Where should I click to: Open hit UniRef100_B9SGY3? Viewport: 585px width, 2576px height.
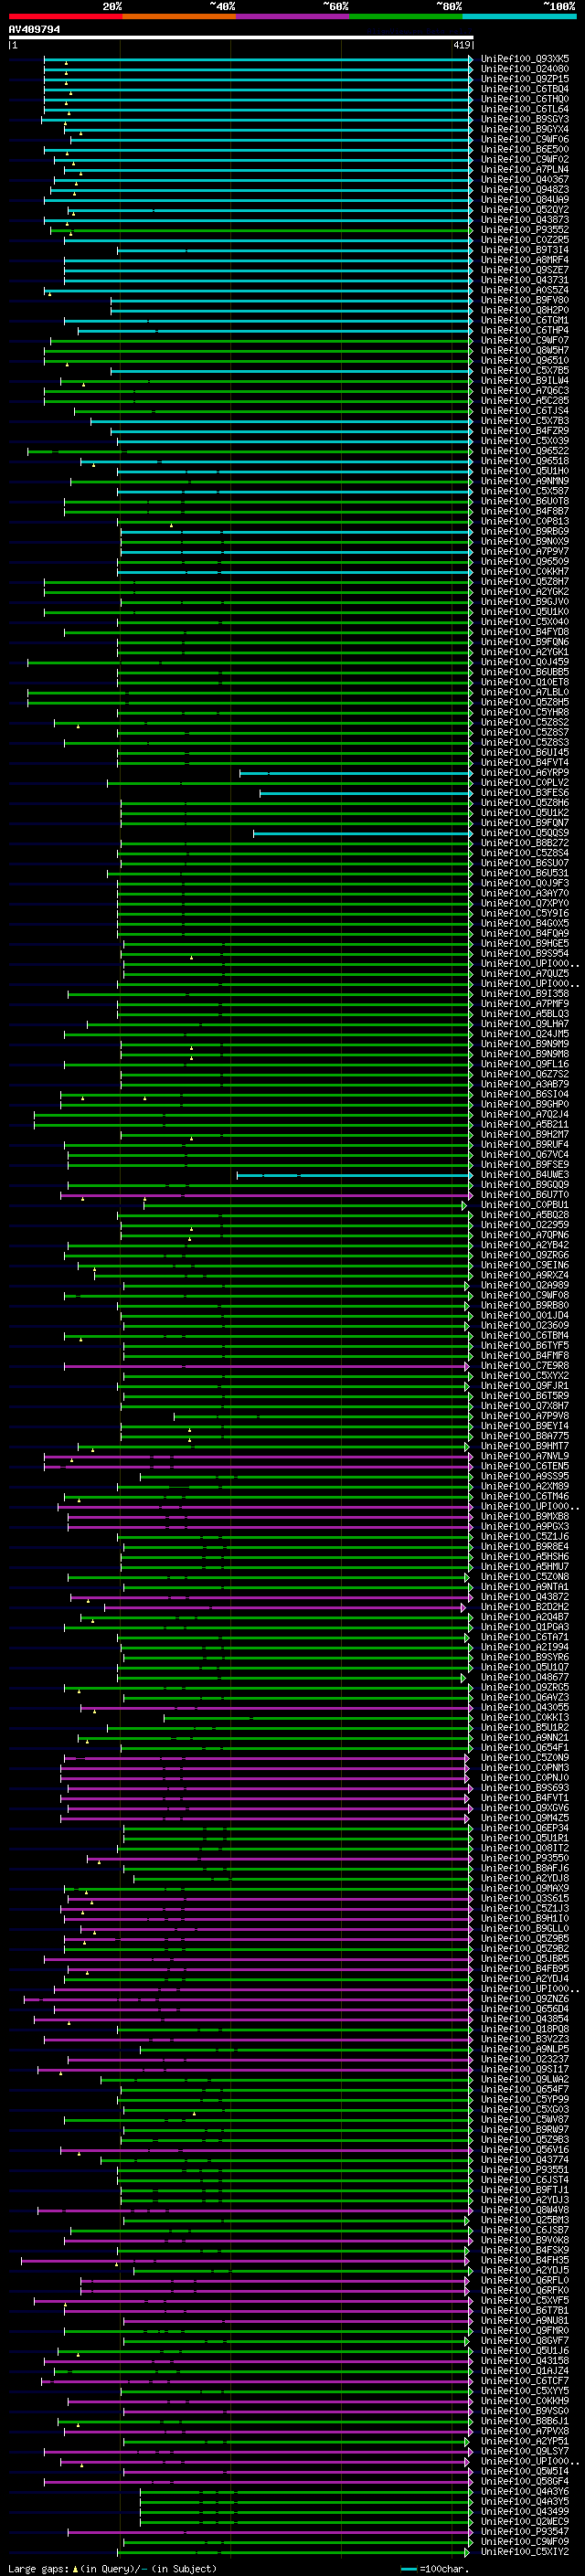tap(525, 119)
